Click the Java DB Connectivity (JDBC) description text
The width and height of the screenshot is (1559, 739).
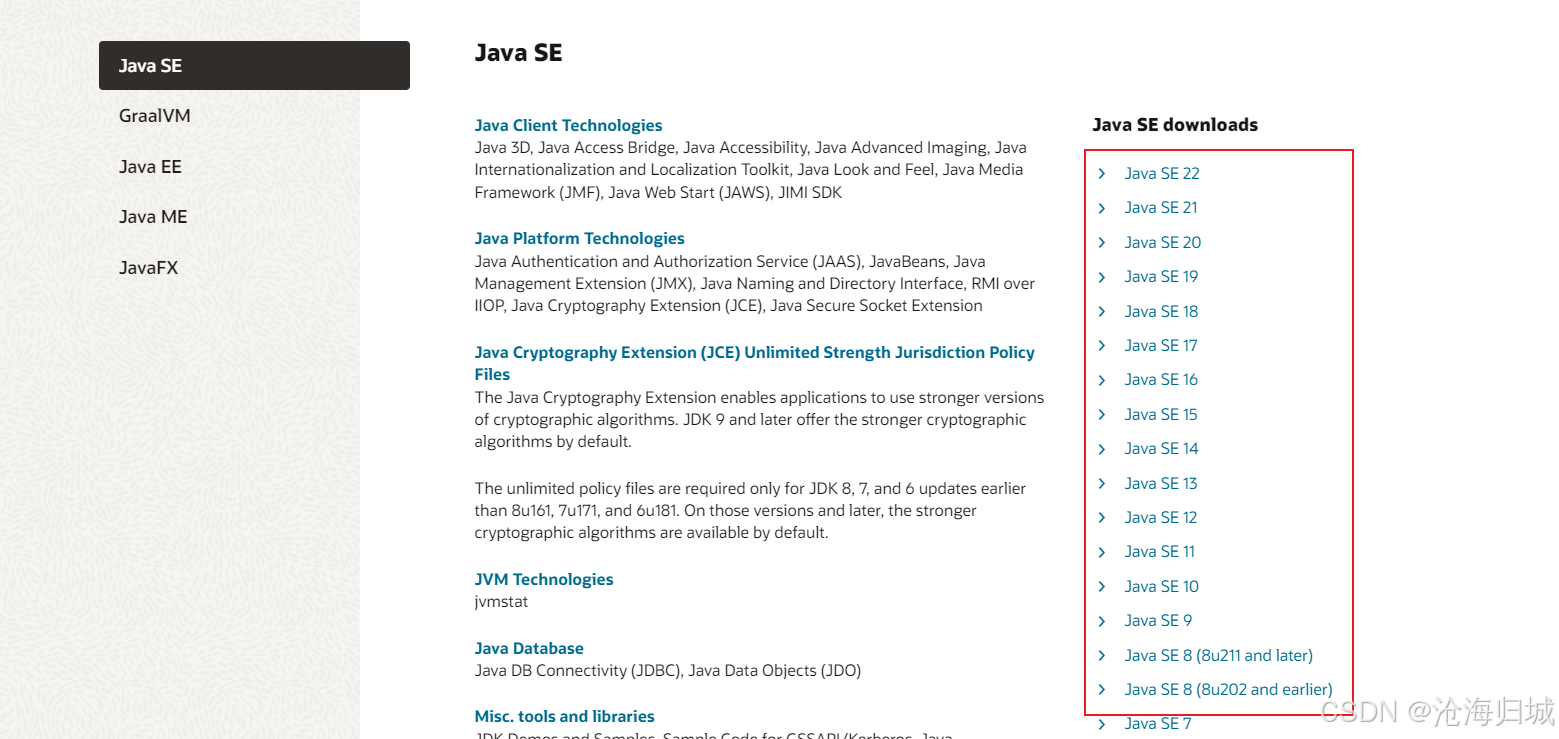[x=668, y=670]
